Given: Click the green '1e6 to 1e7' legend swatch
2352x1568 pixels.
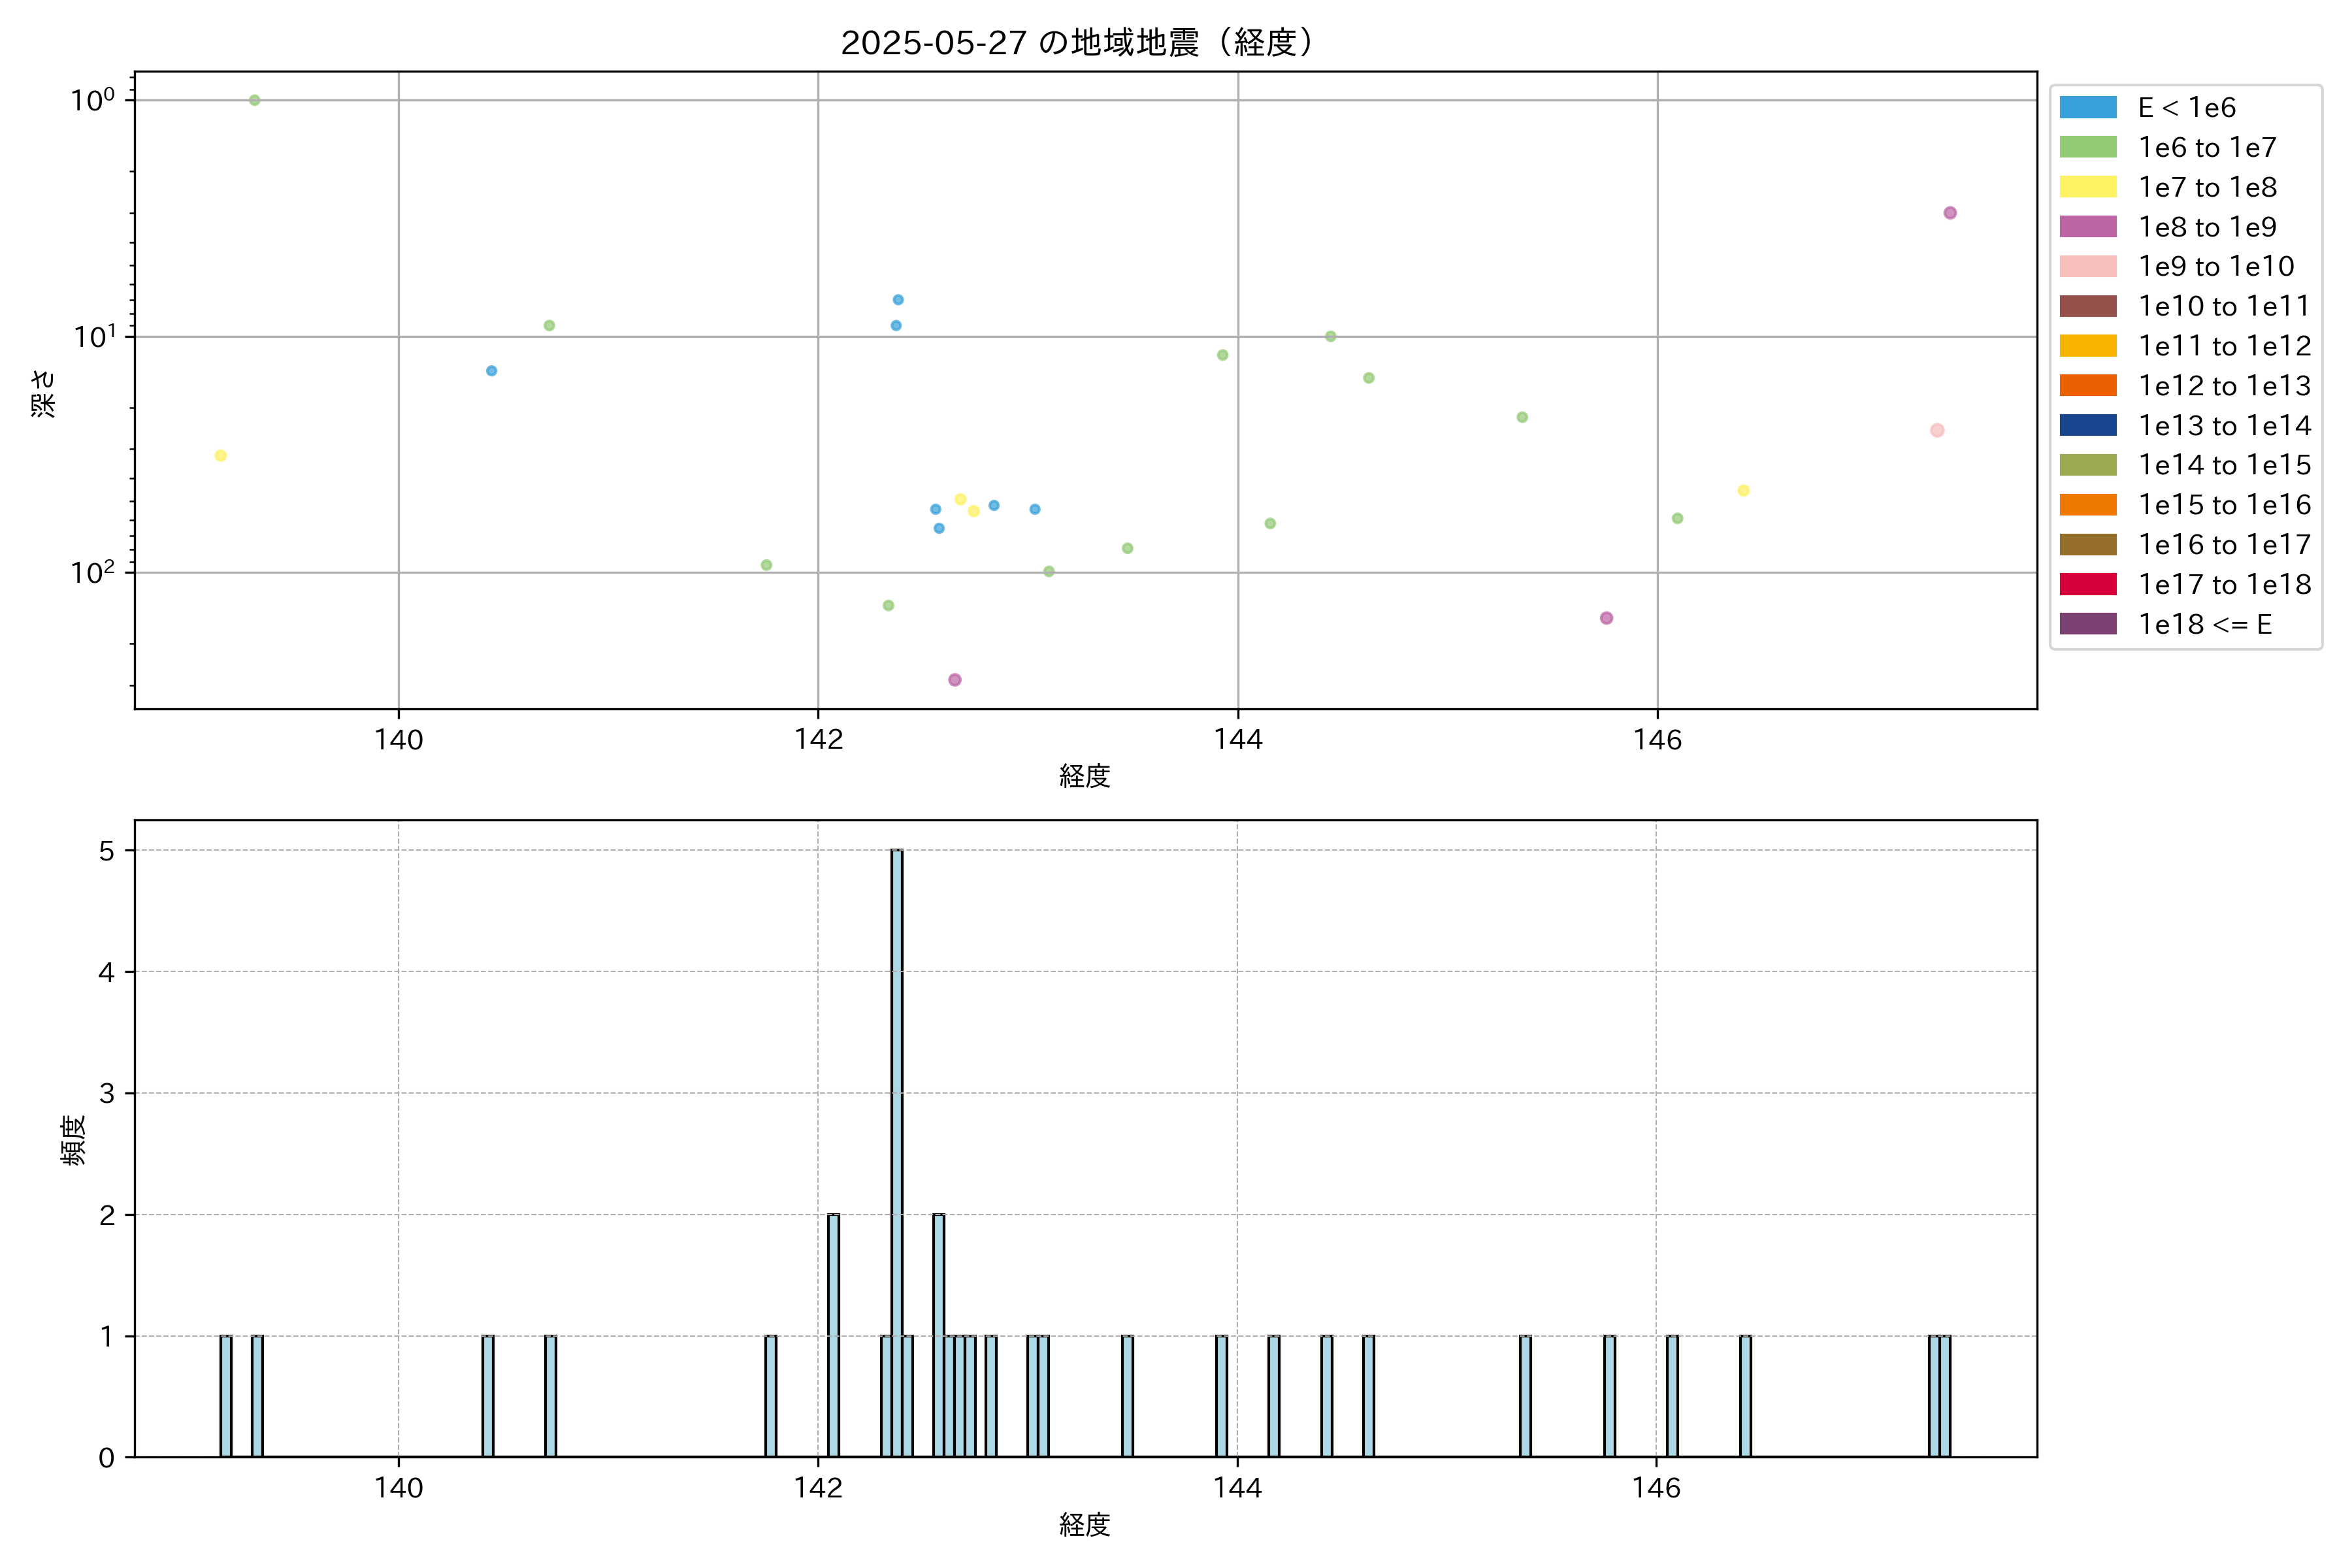Looking at the screenshot, I should point(2087,147).
